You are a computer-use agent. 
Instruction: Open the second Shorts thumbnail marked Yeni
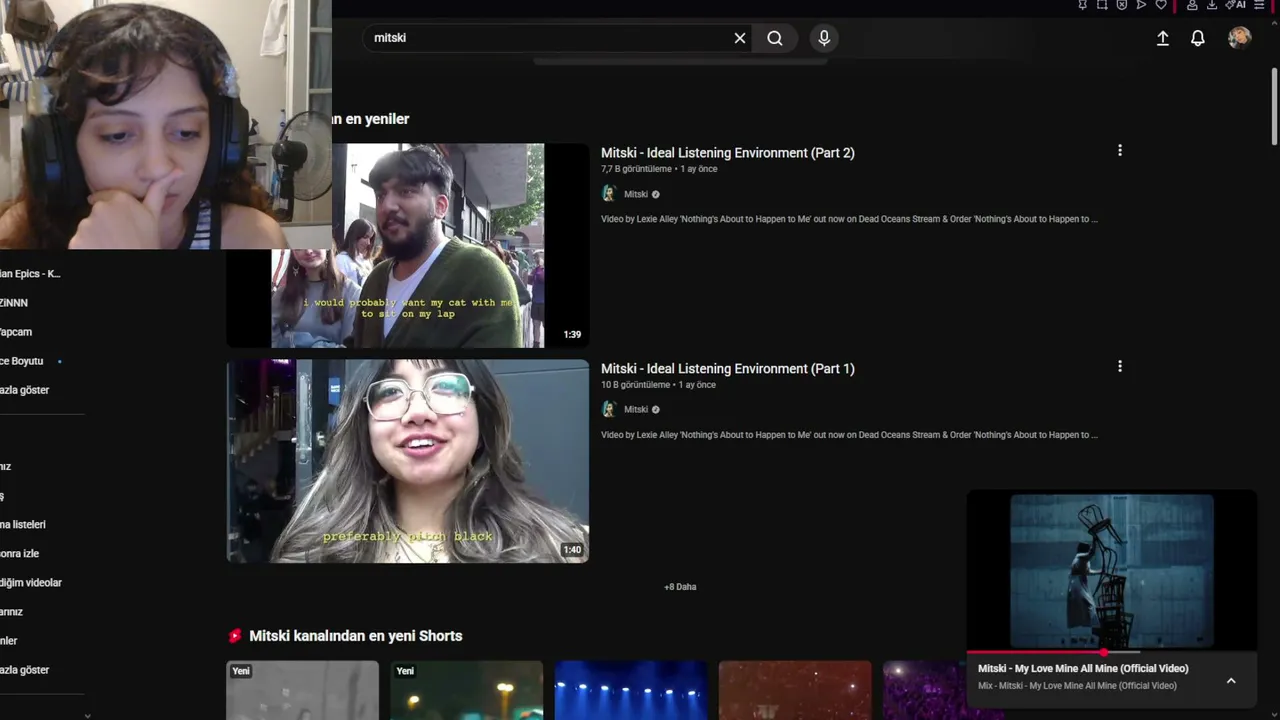467,690
